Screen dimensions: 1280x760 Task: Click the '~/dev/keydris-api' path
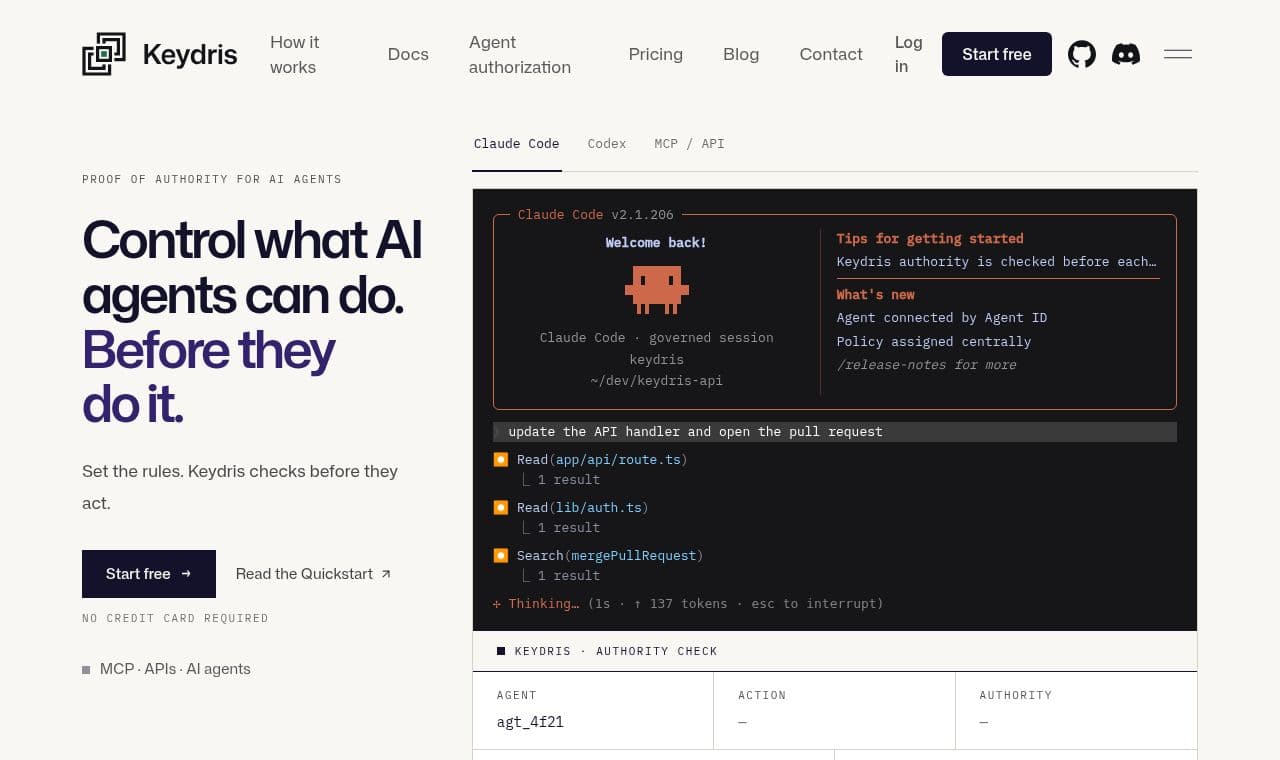tap(657, 381)
